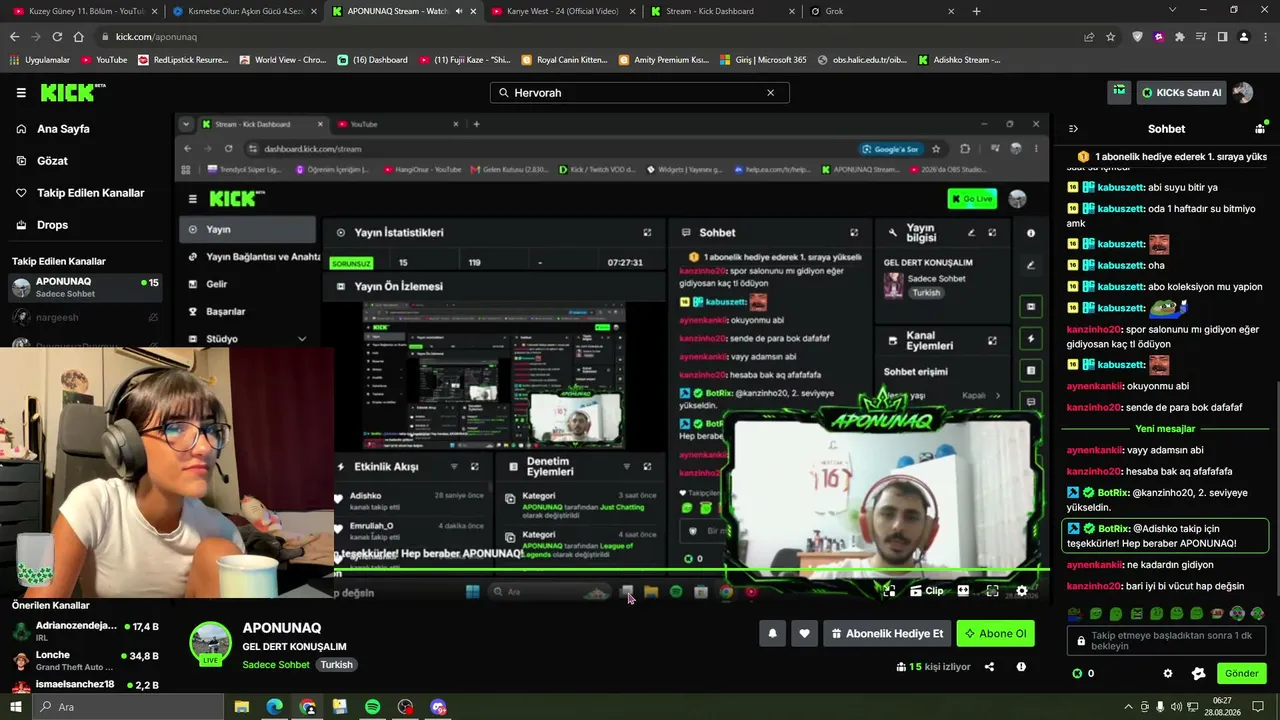Open a new browser tab
This screenshot has width=1280, height=720.
[x=976, y=11]
